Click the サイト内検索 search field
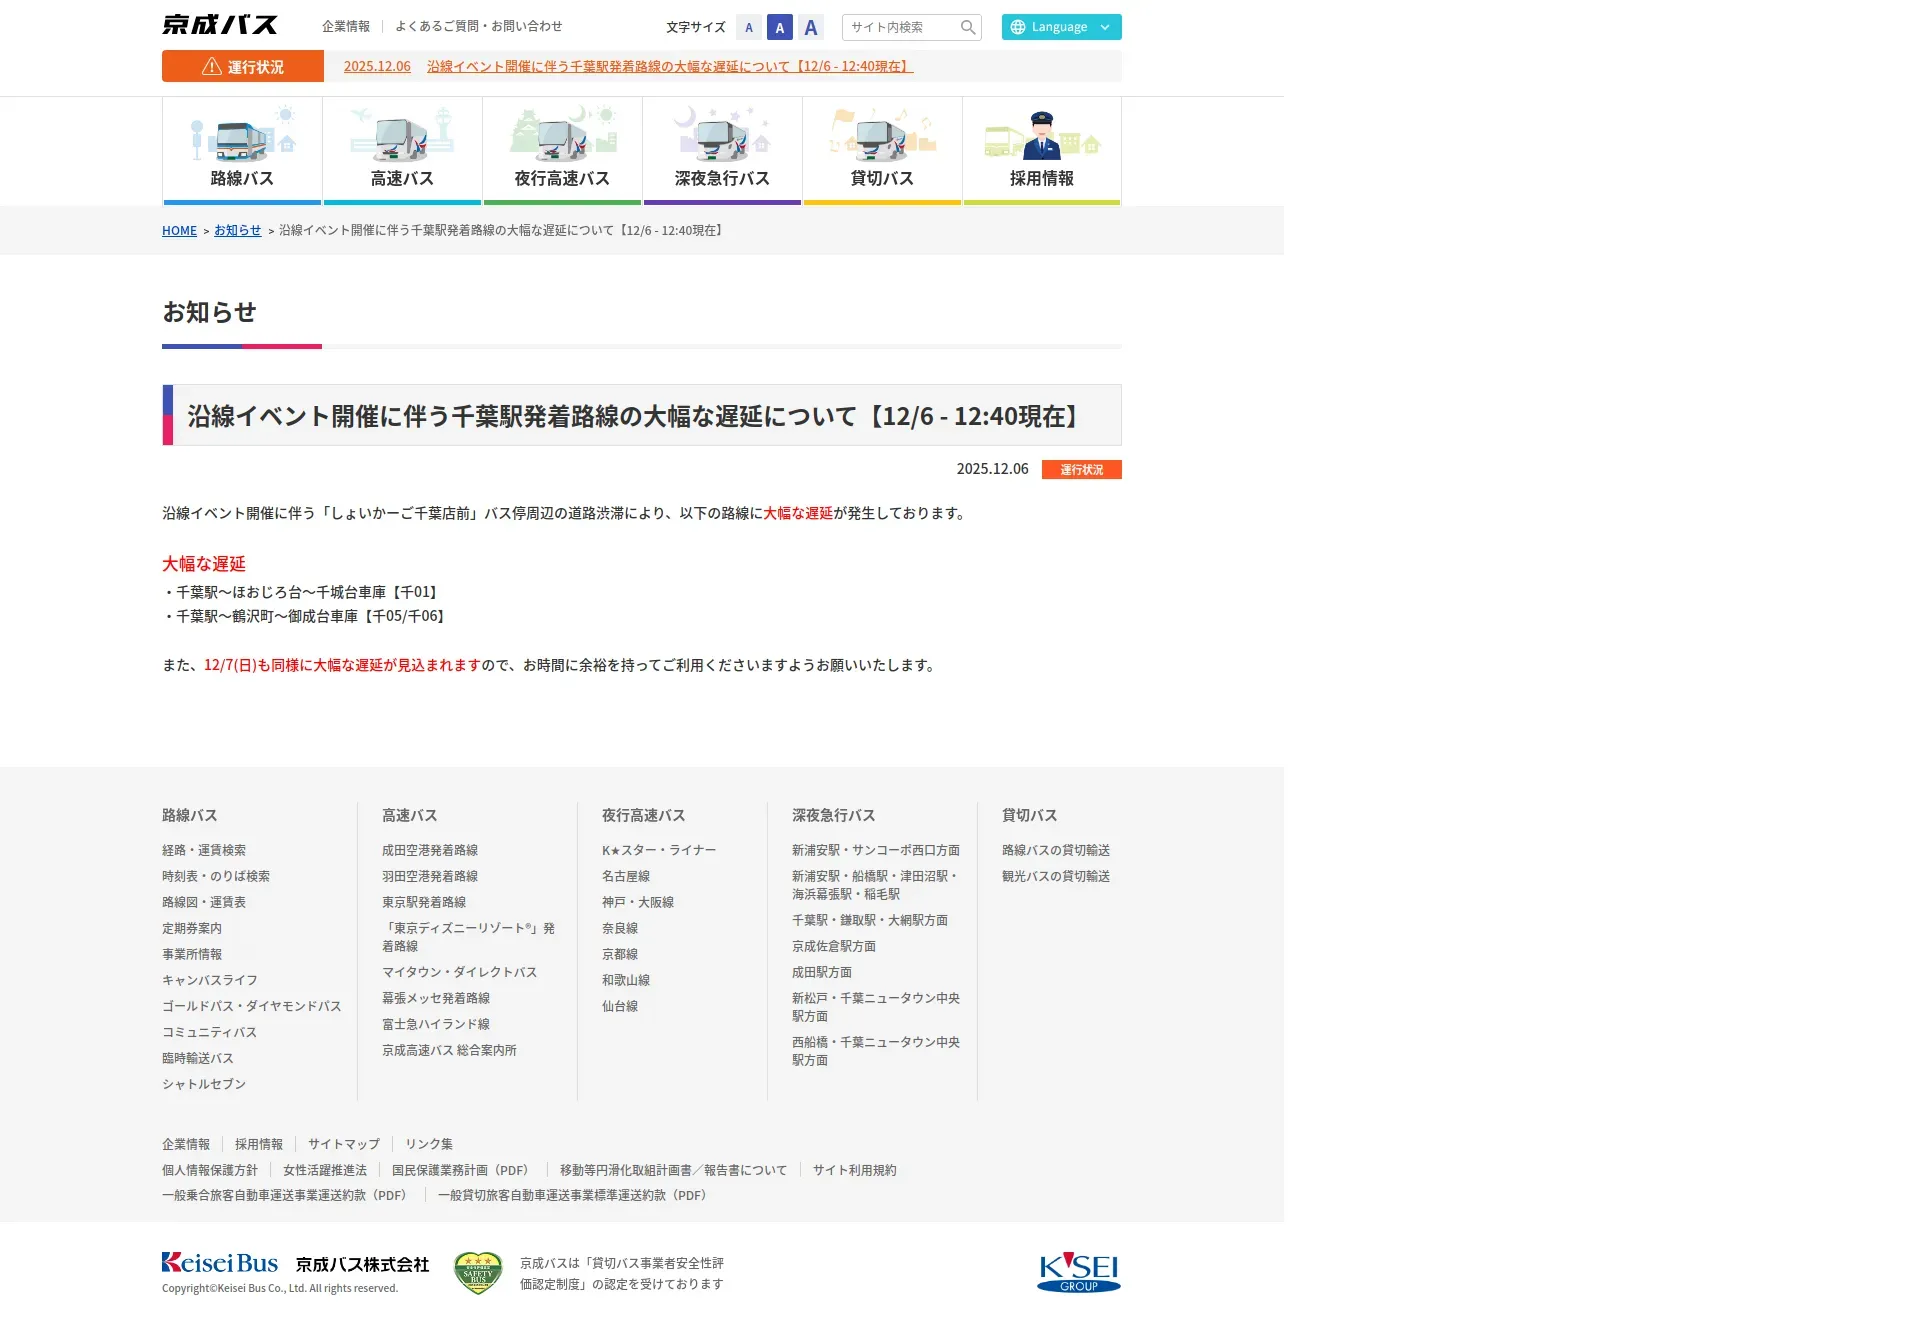1920x1324 pixels. click(x=900, y=27)
